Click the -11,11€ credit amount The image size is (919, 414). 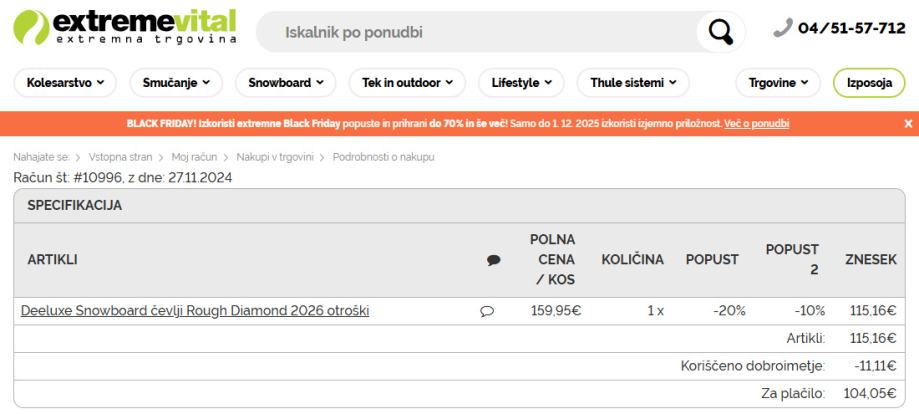[x=875, y=367]
